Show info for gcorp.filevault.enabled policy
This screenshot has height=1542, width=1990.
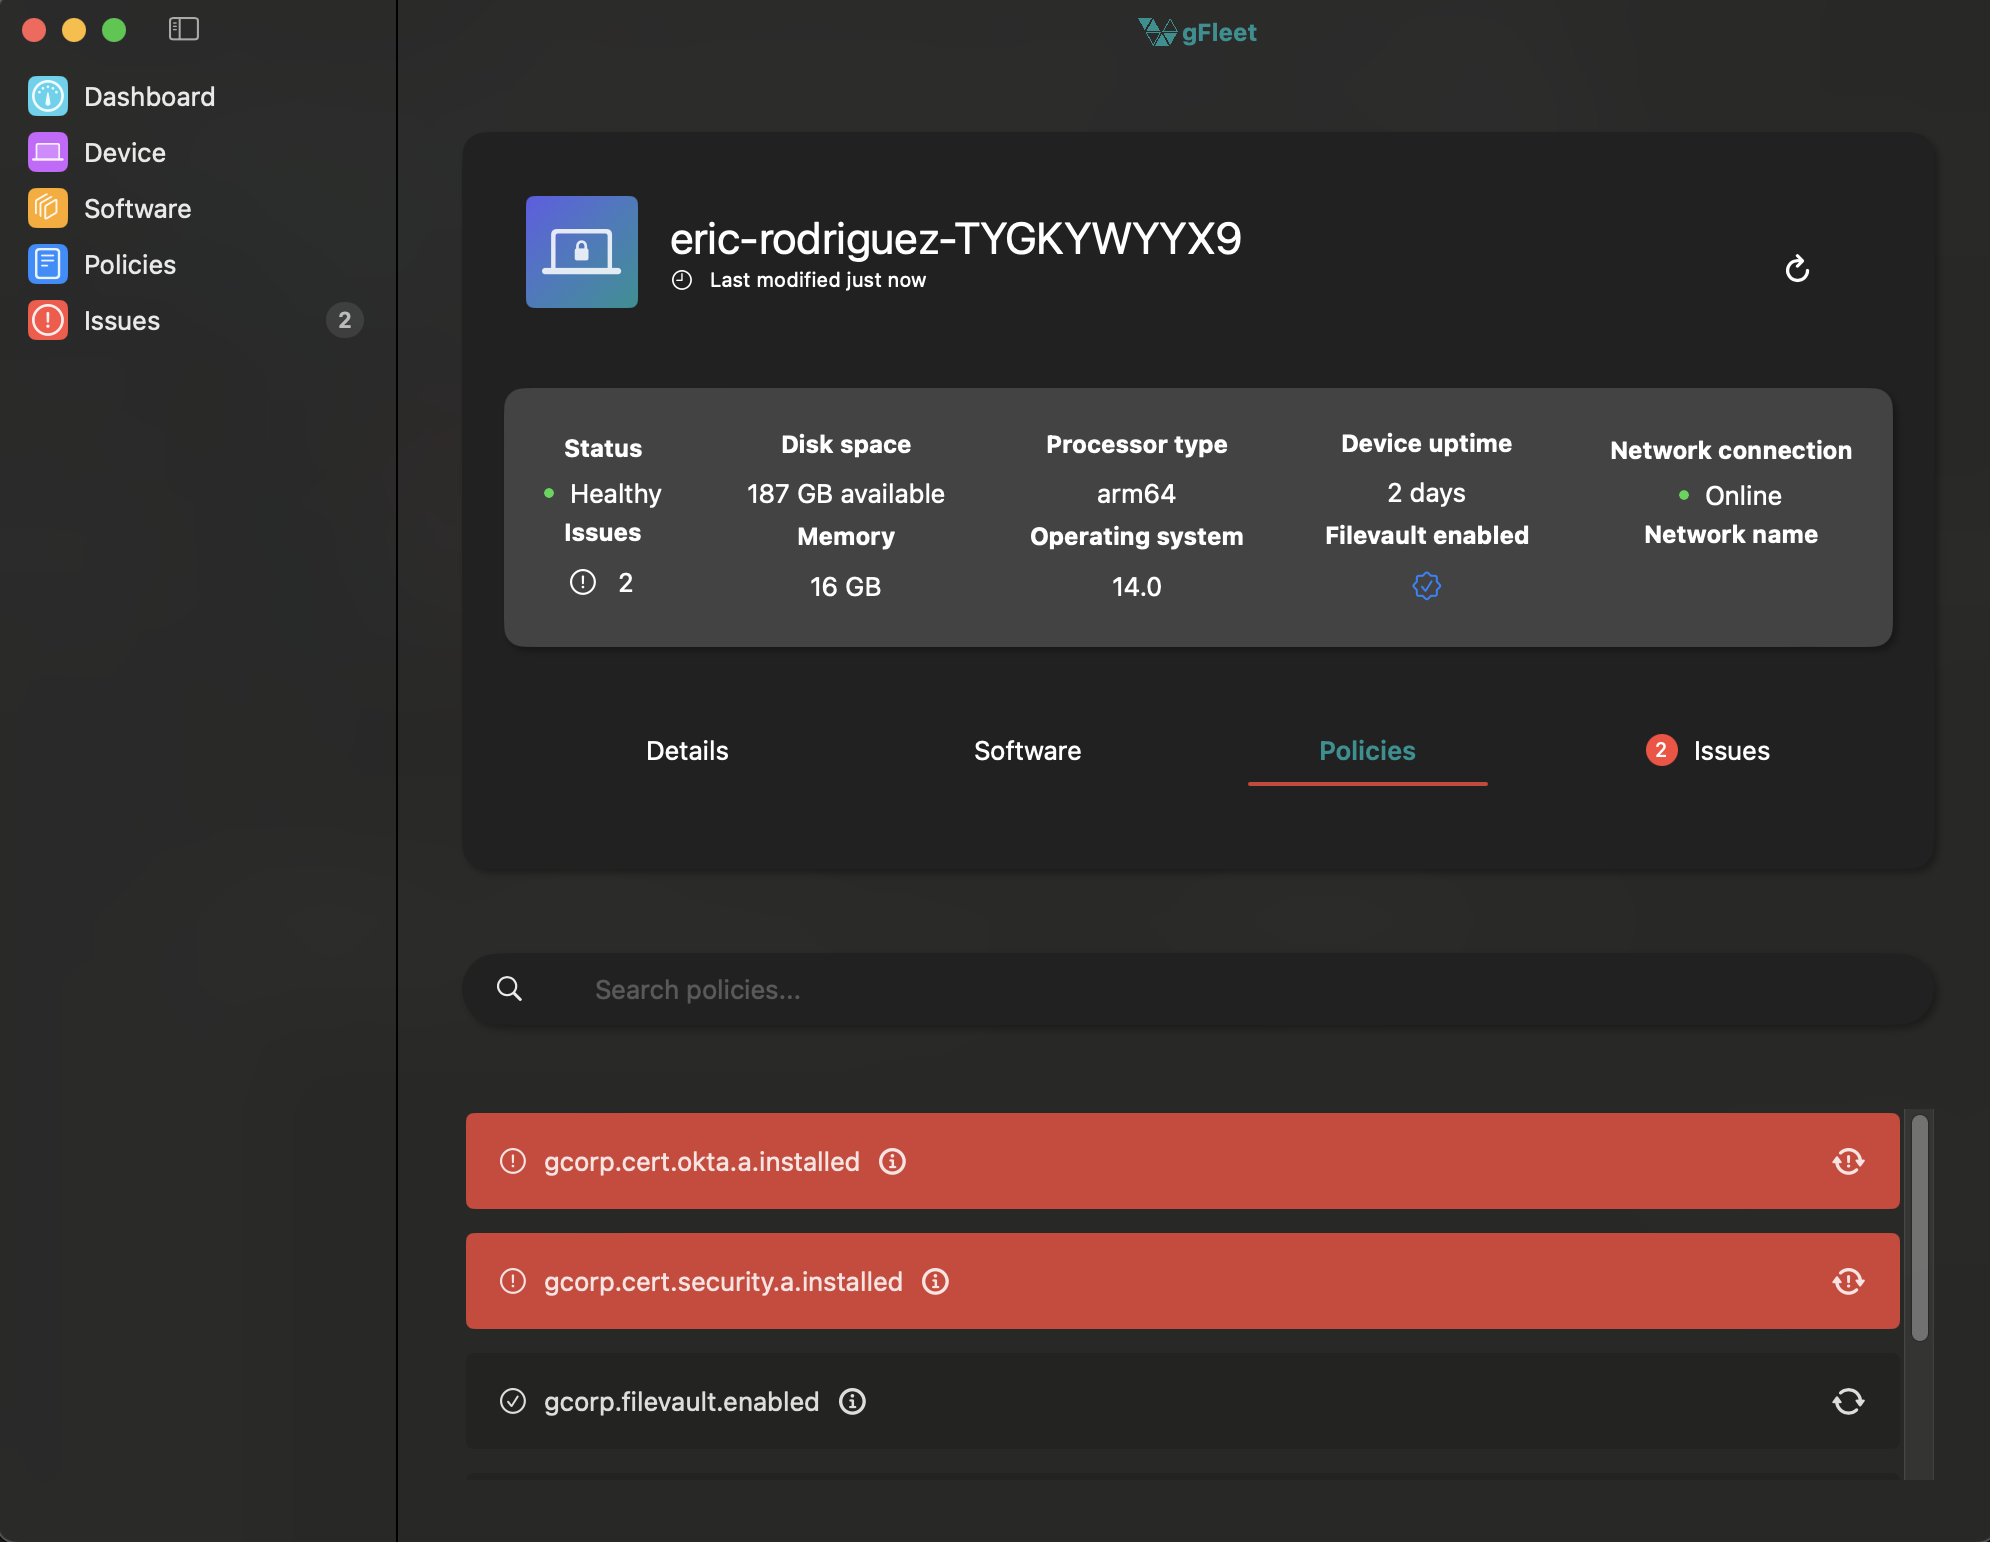(x=852, y=1401)
